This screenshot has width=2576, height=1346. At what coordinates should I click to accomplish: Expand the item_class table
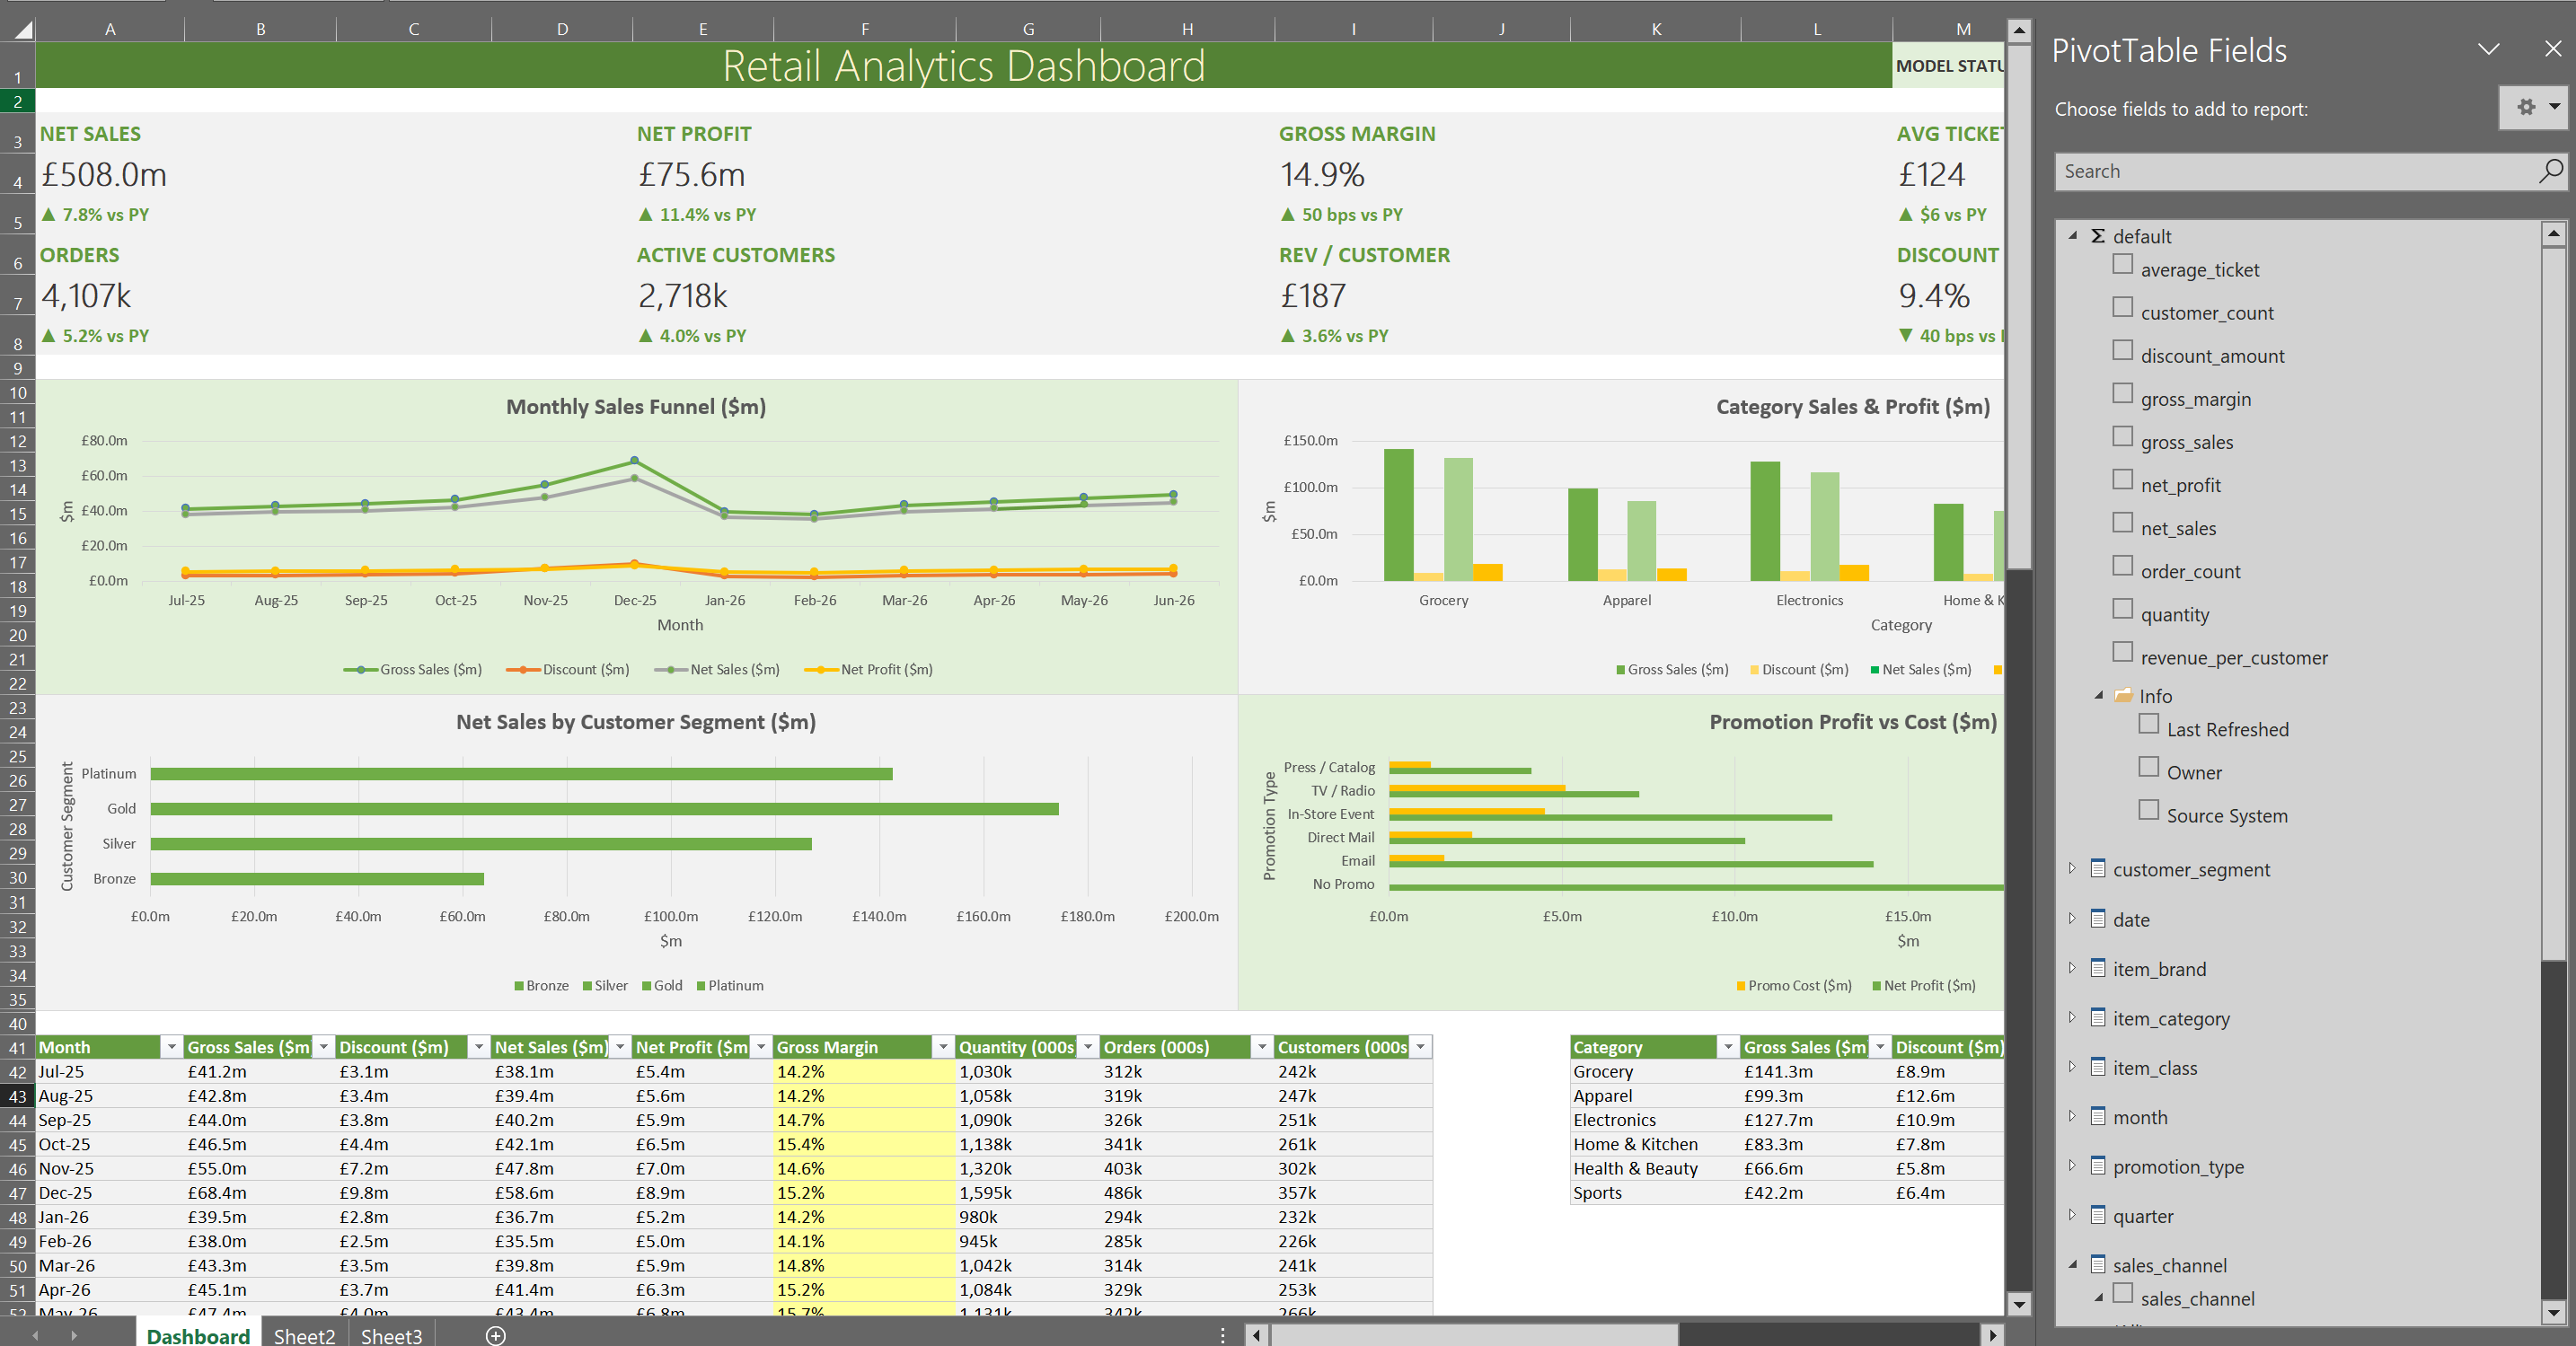pos(2072,1066)
